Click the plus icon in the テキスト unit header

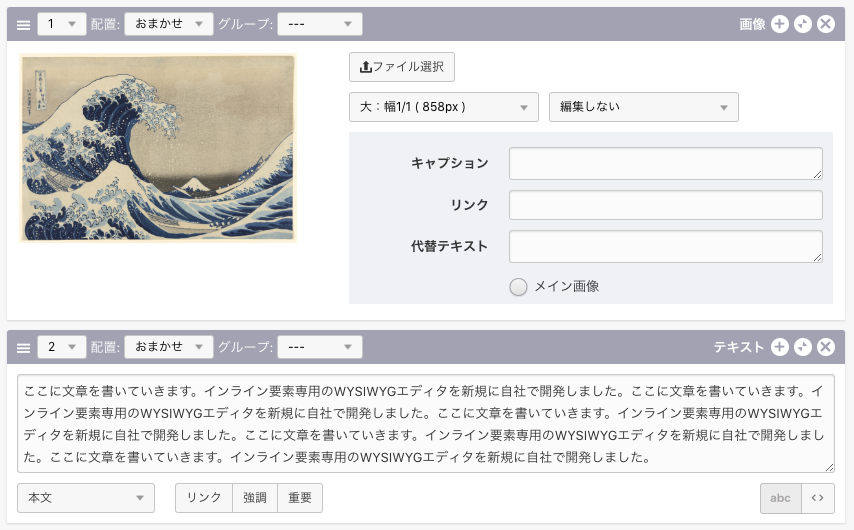[x=780, y=347]
